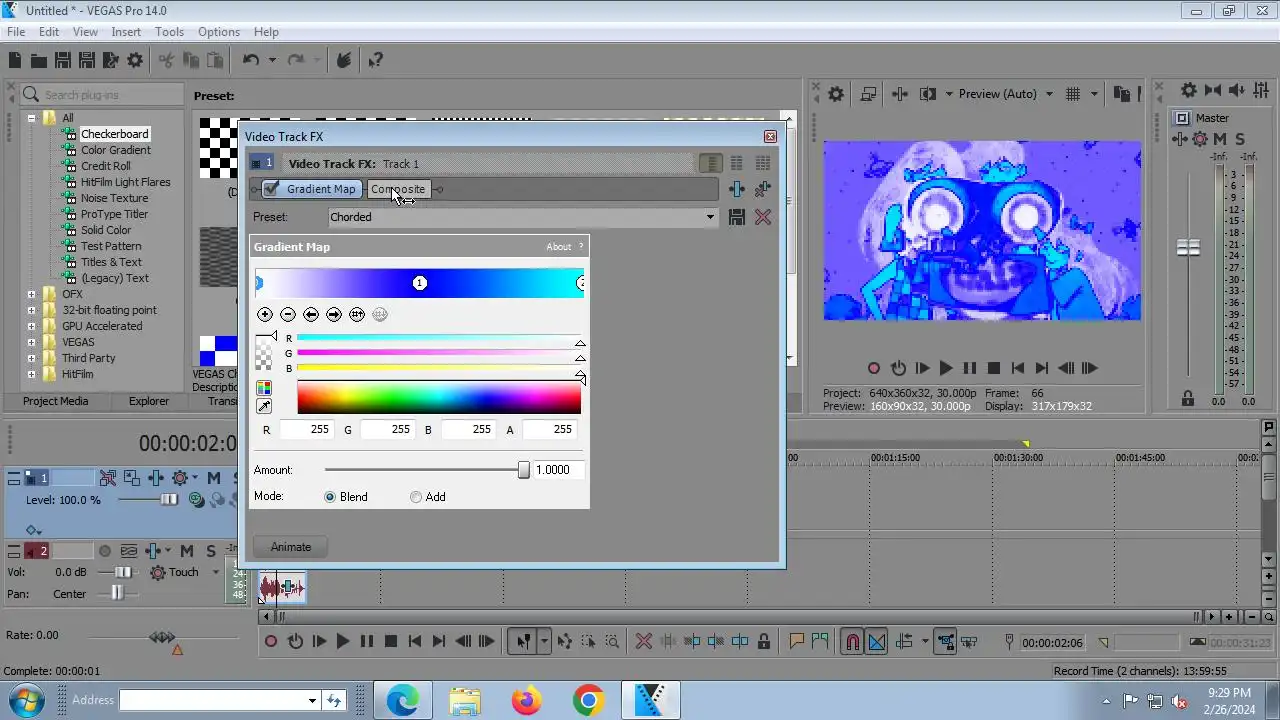Collapse the All plug-ins folder
Viewport: 1280px width, 720px height.
31,118
